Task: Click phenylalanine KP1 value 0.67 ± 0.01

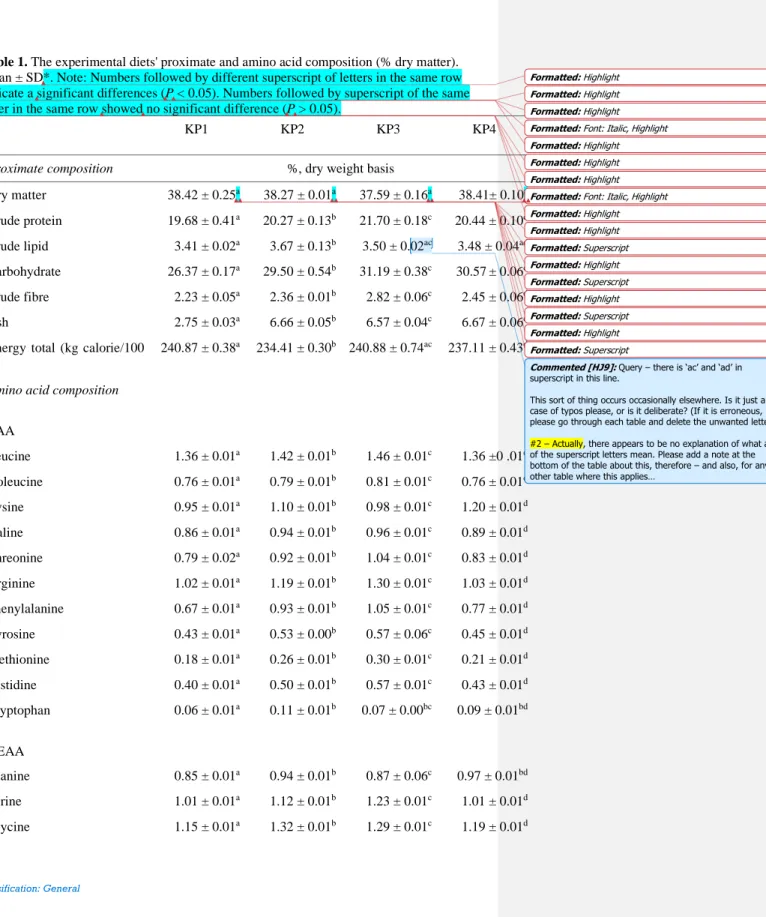Action: (207, 609)
